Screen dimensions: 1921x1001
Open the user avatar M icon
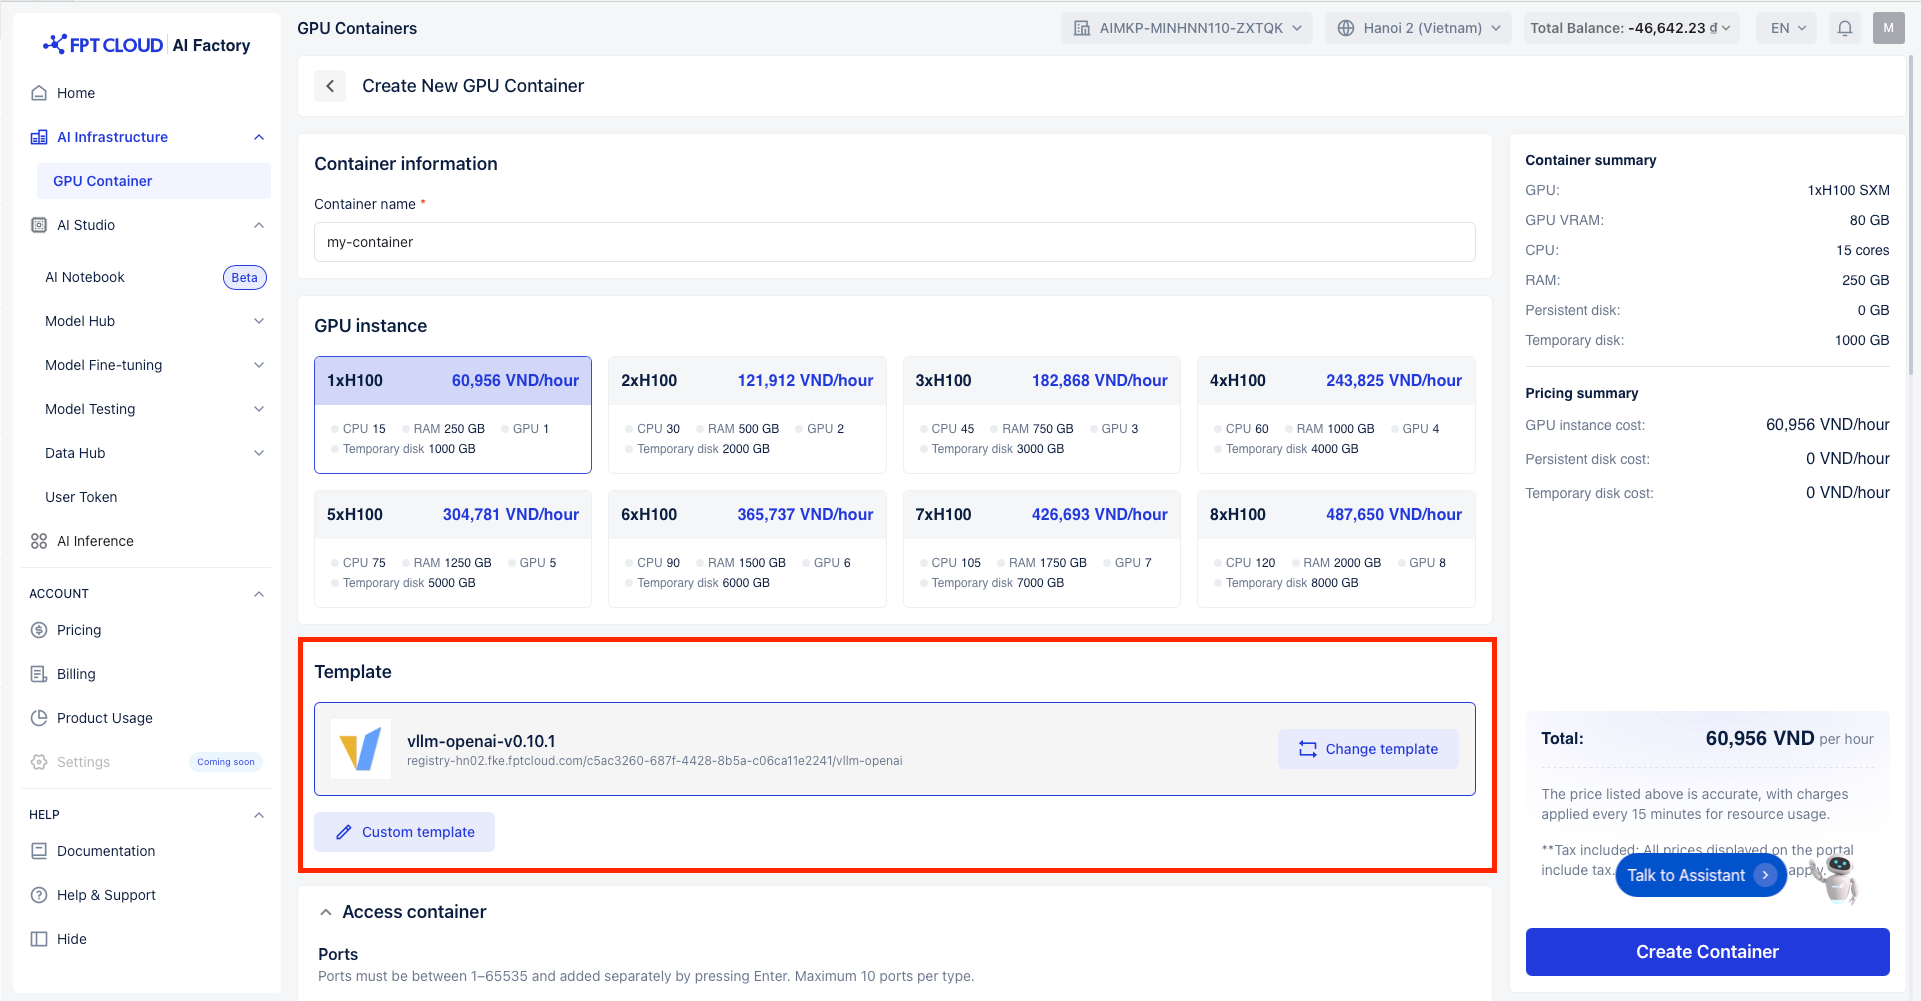(x=1888, y=28)
